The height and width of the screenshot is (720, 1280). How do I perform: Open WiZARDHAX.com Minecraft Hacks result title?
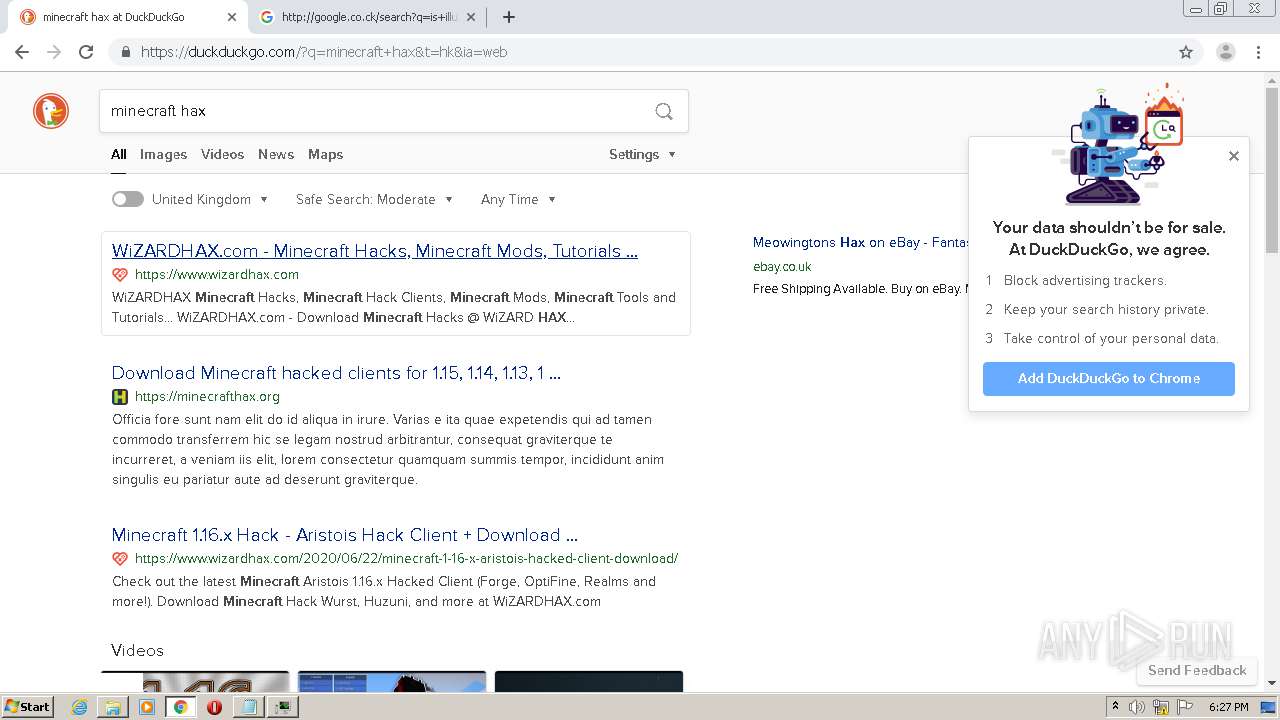tap(375, 251)
